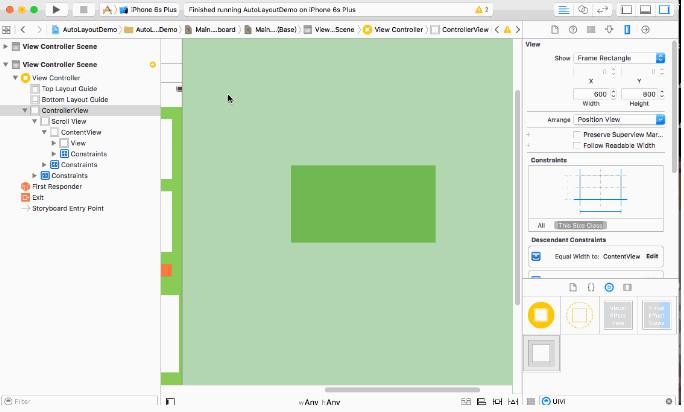The image size is (684, 412).
Task: Select the View Controller object in library
Action: [541, 315]
